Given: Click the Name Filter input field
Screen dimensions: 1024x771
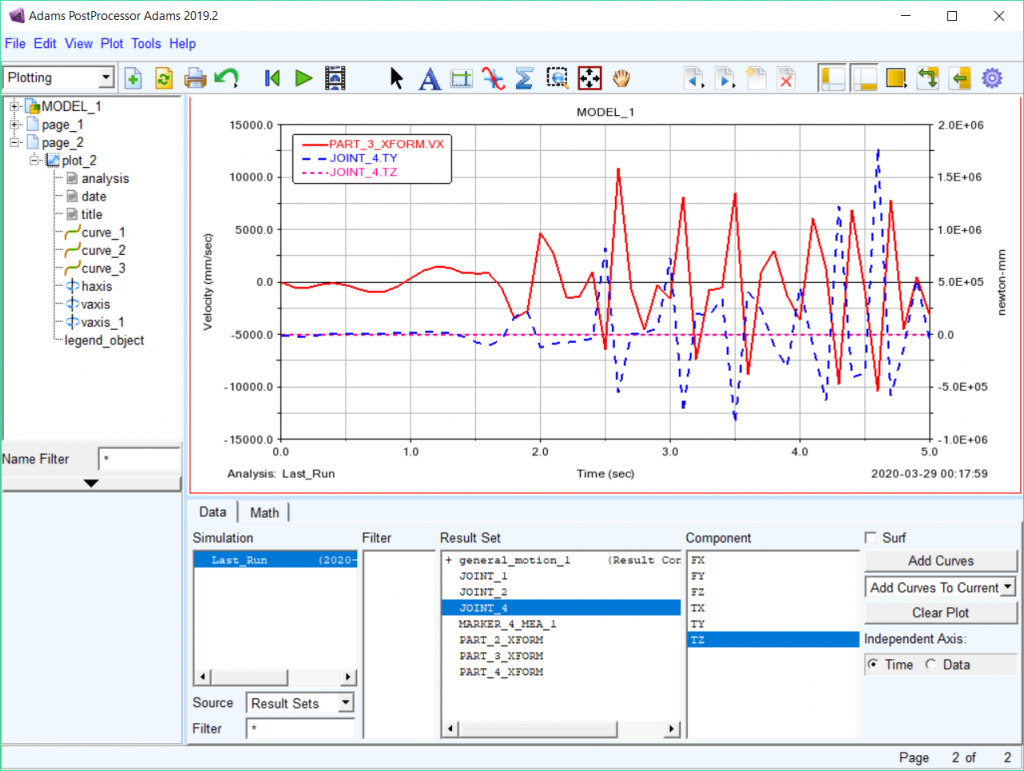Looking at the screenshot, I should click(x=139, y=459).
